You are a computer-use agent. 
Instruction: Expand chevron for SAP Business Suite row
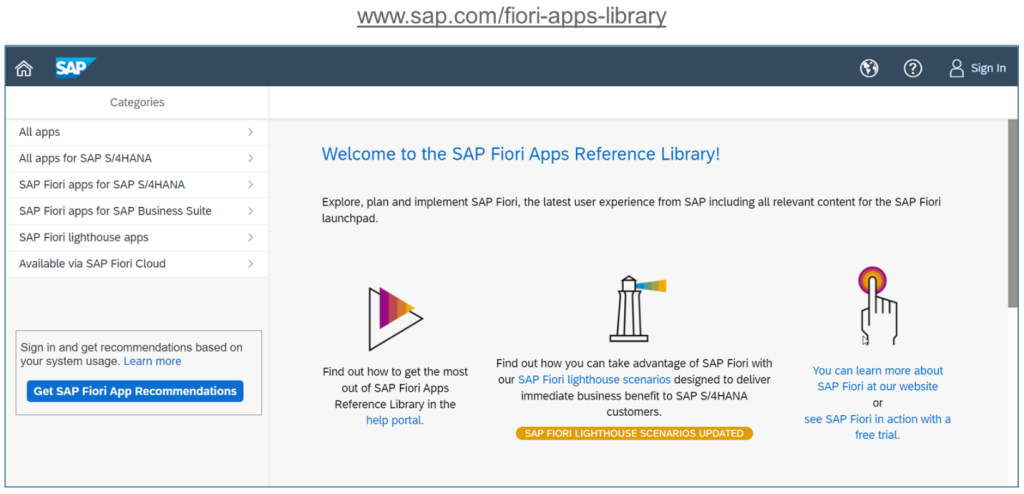[x=251, y=211]
